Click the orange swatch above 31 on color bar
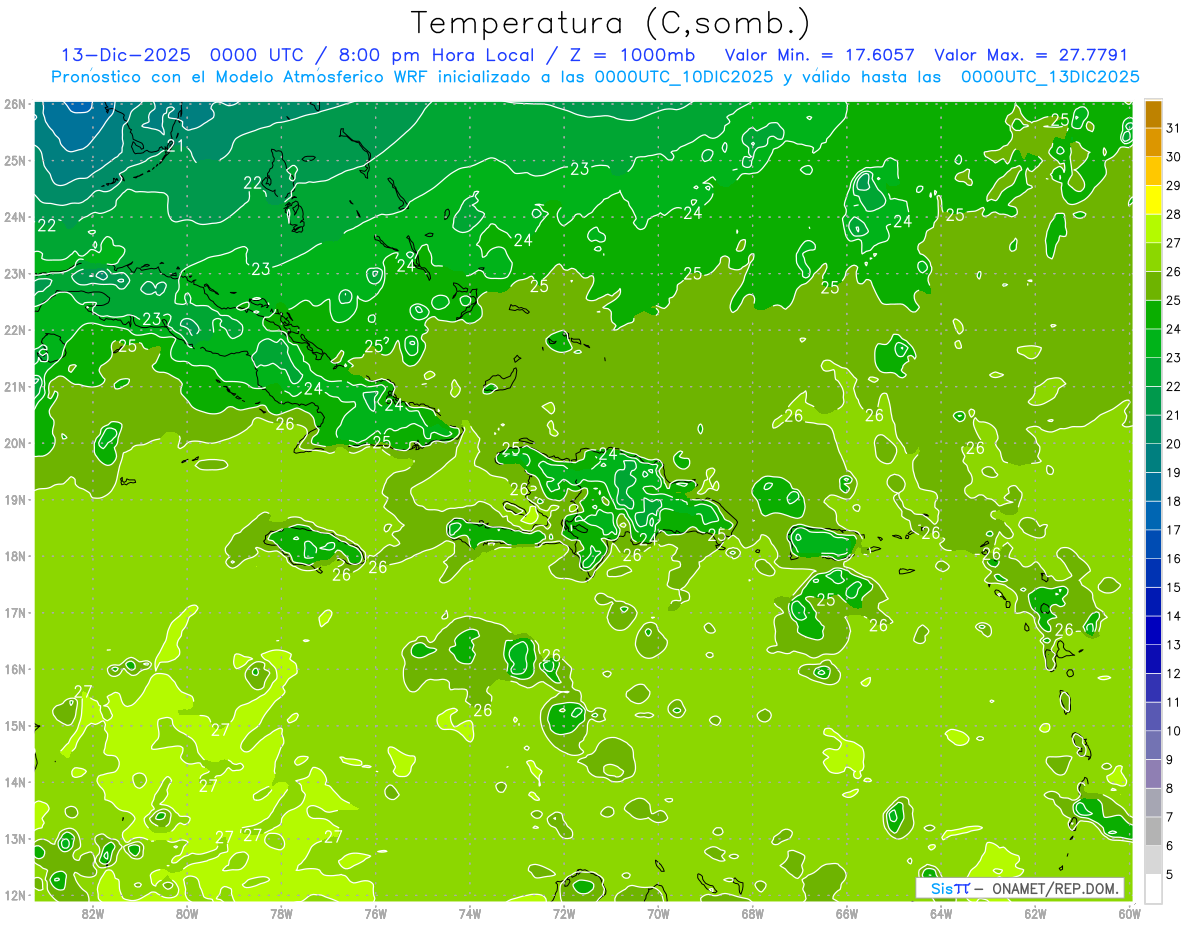Viewport: 1200px width, 927px height. coord(1153,114)
